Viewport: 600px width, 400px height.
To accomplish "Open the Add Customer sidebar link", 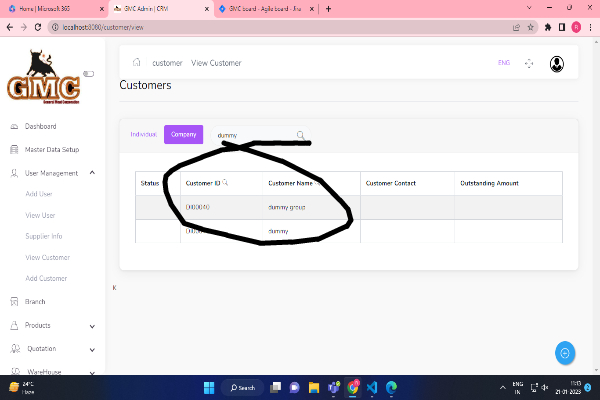I will click(46, 277).
